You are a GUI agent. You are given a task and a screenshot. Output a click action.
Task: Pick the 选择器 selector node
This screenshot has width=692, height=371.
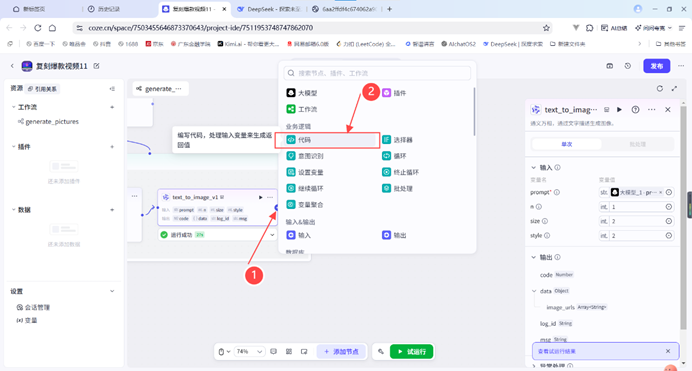[397, 140]
